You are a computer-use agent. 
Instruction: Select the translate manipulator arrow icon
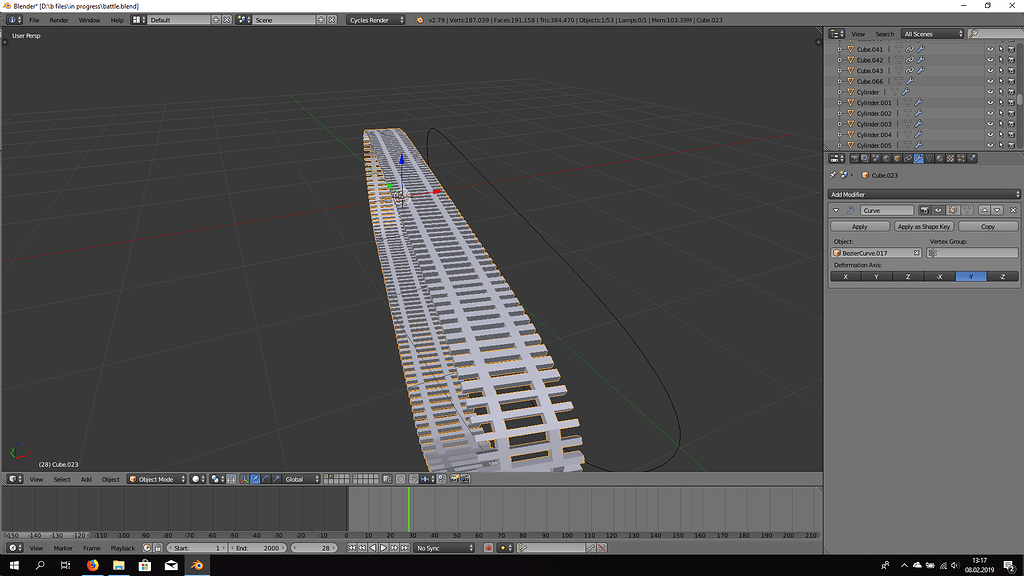coord(255,479)
